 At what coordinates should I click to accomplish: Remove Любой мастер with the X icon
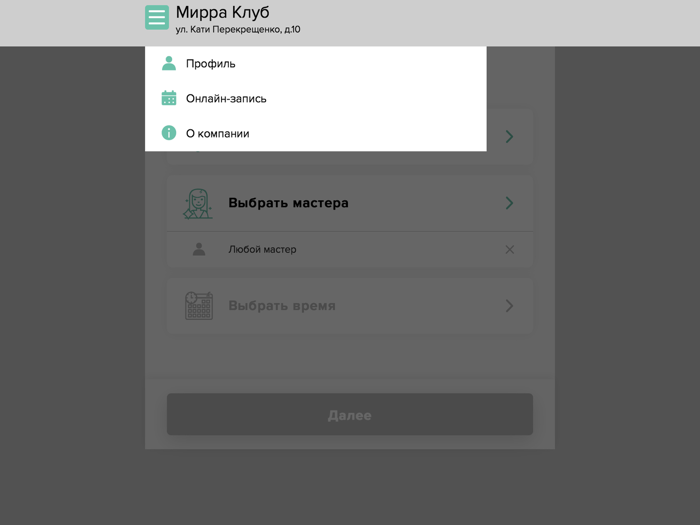pyautogui.click(x=509, y=250)
